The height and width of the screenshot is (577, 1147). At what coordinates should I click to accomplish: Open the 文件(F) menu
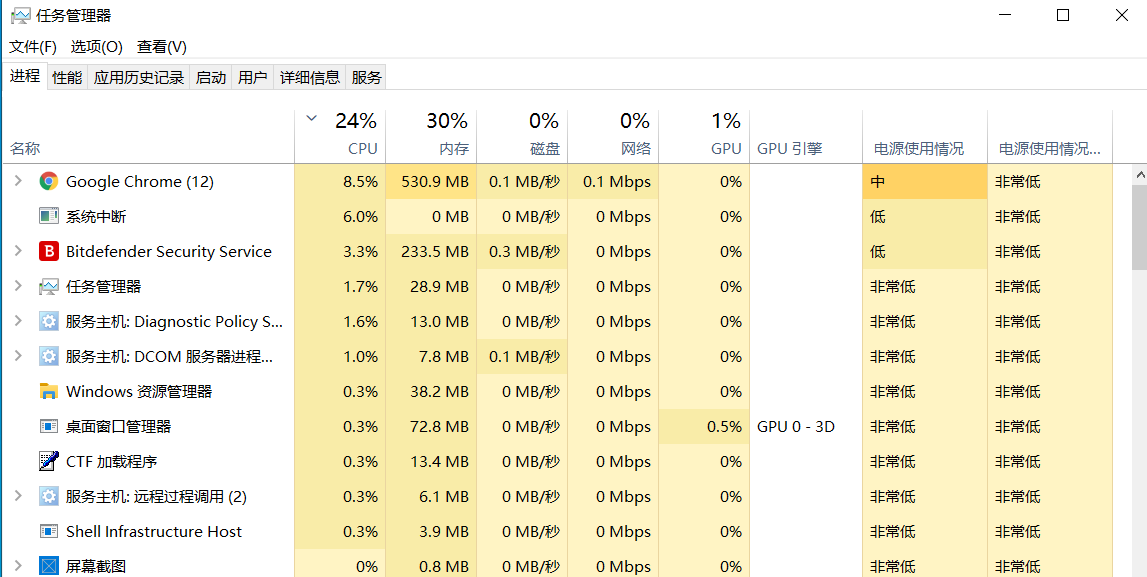click(33, 47)
